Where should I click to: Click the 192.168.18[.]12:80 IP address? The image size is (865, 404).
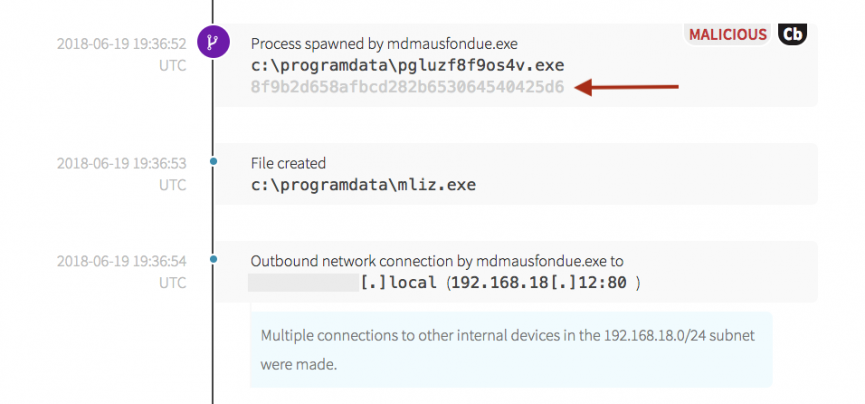(x=538, y=283)
